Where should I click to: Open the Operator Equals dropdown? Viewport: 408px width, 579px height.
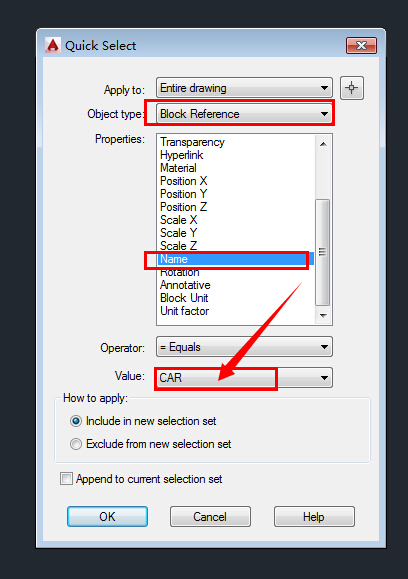[244, 347]
